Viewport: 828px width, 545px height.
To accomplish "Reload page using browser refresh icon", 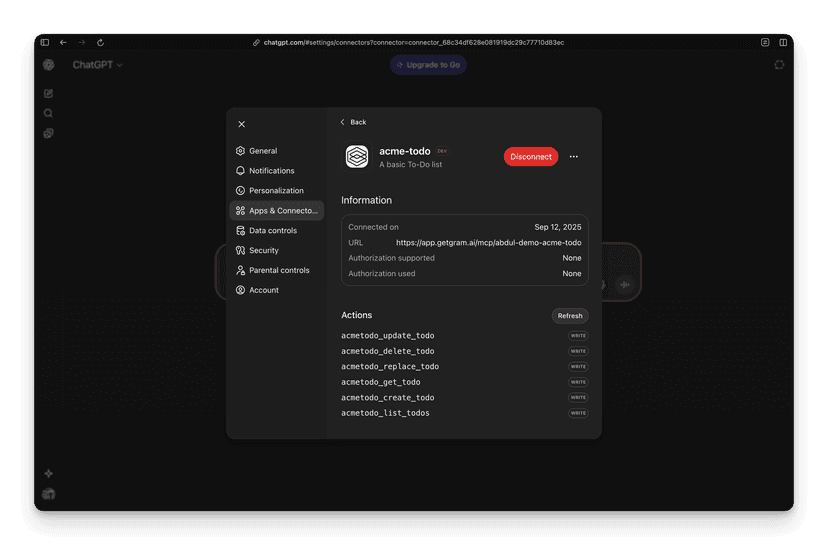I will [100, 42].
